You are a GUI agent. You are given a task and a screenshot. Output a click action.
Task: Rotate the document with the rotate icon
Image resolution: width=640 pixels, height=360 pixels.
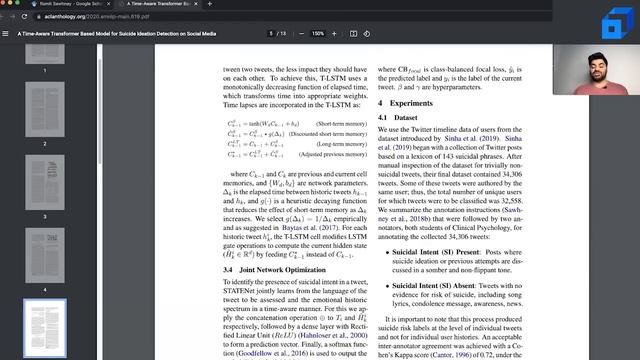[367, 33]
